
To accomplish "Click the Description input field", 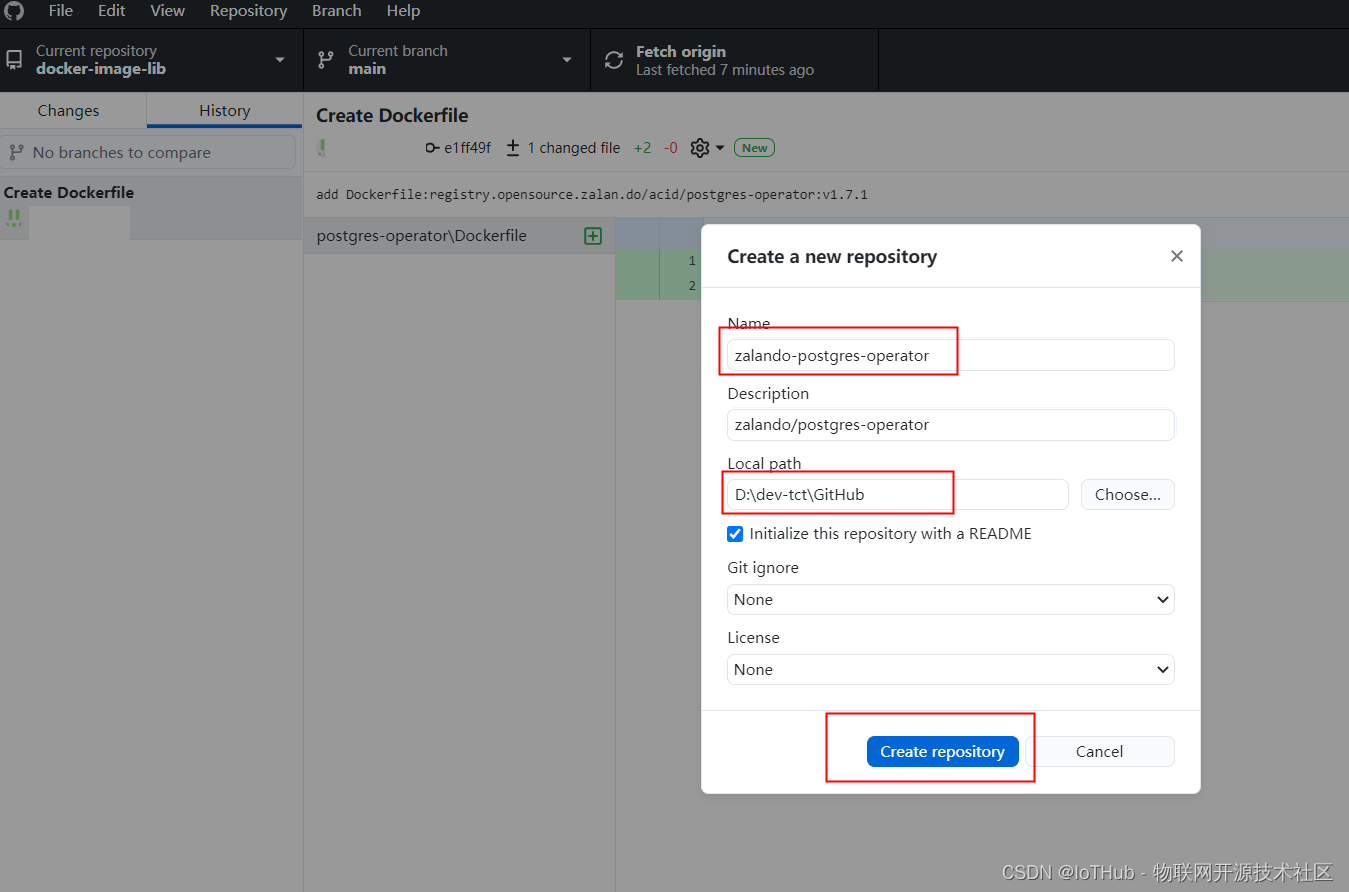I will click(x=950, y=425).
